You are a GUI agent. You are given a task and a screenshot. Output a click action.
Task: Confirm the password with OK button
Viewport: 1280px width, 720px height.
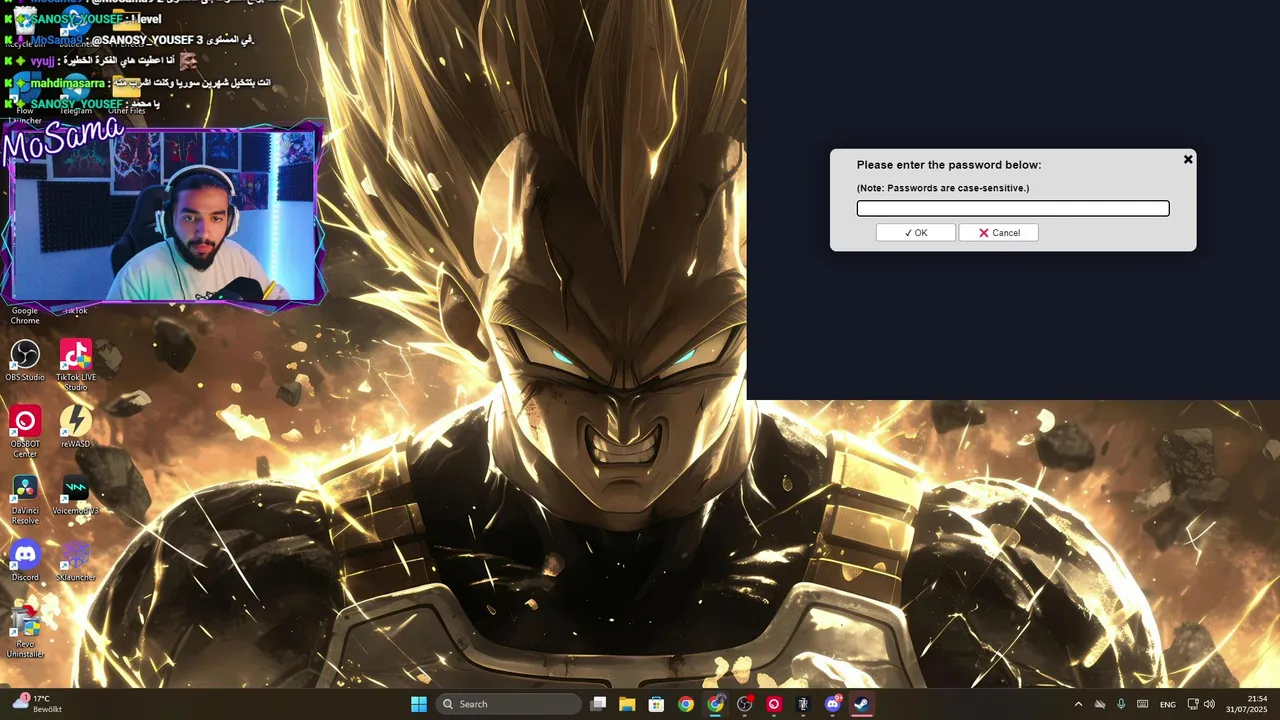coord(916,233)
